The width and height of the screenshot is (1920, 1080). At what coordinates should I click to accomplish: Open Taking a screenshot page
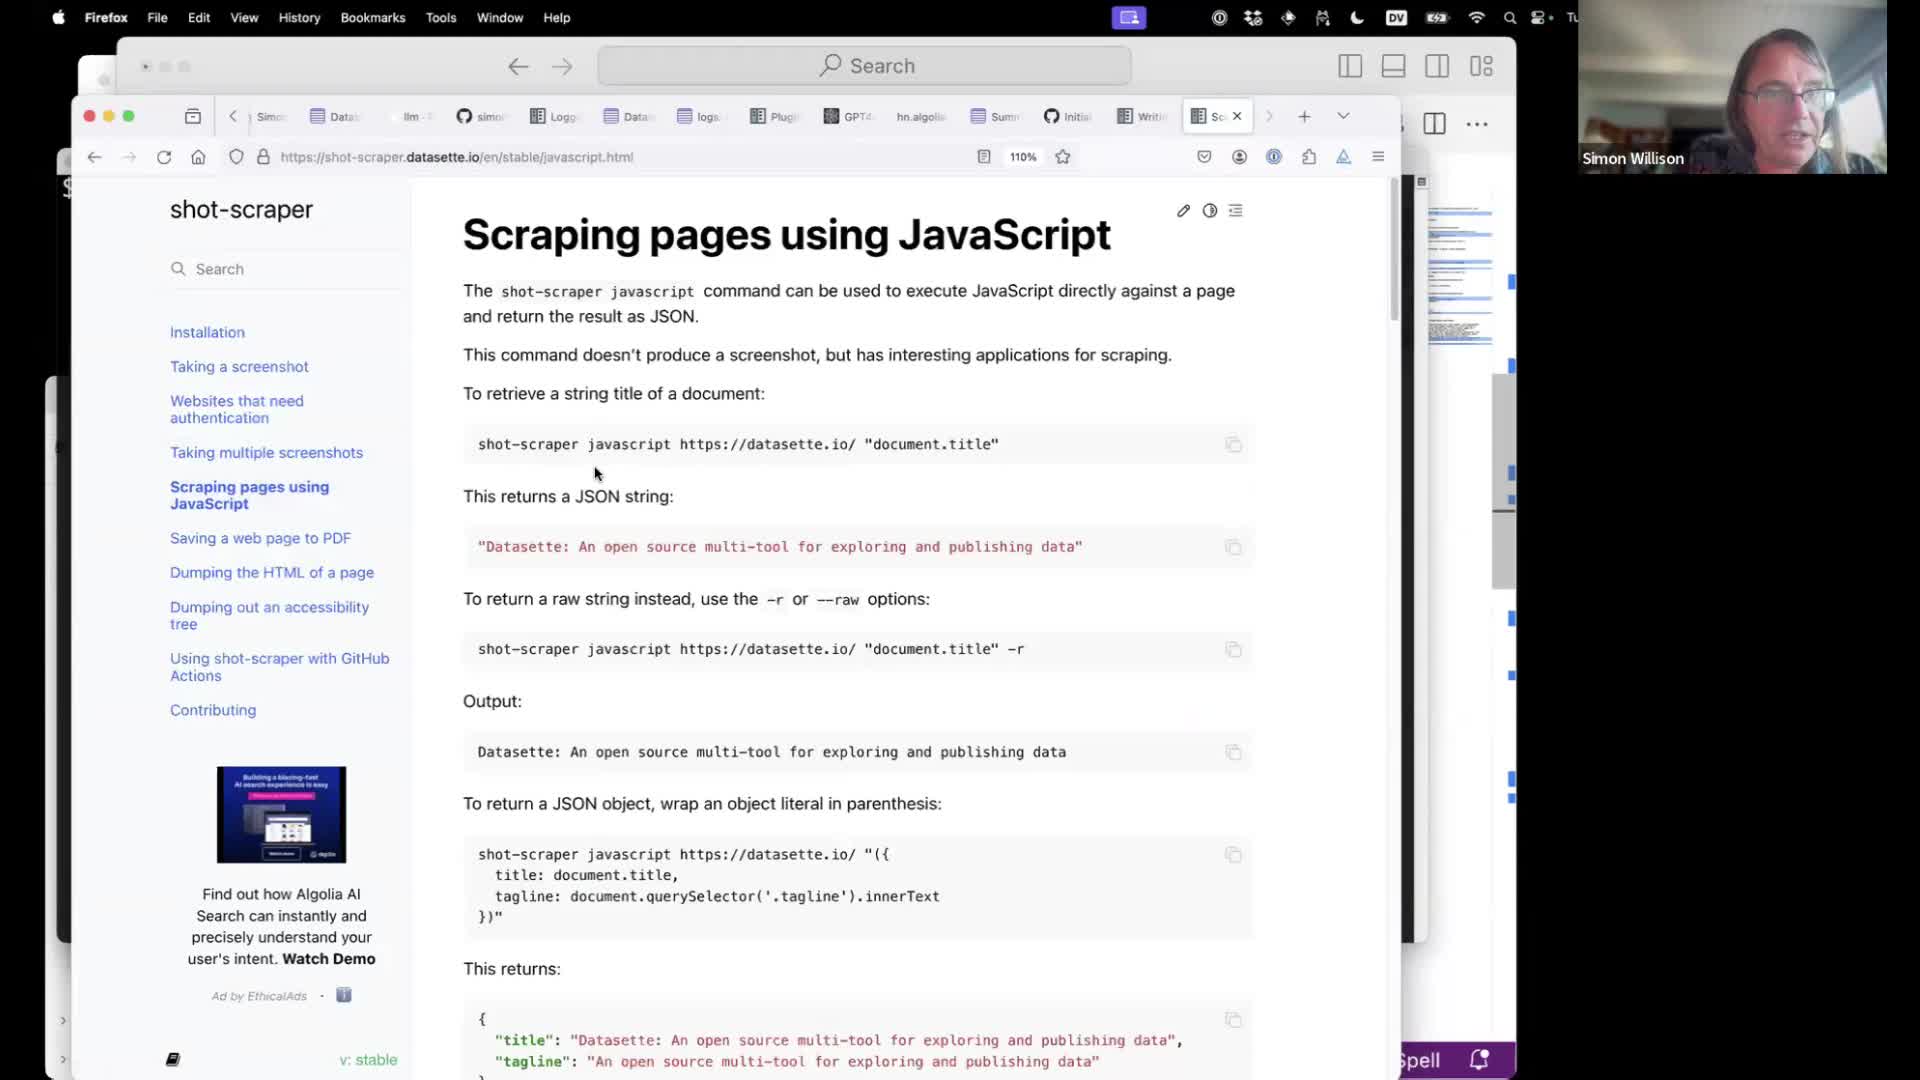click(239, 367)
